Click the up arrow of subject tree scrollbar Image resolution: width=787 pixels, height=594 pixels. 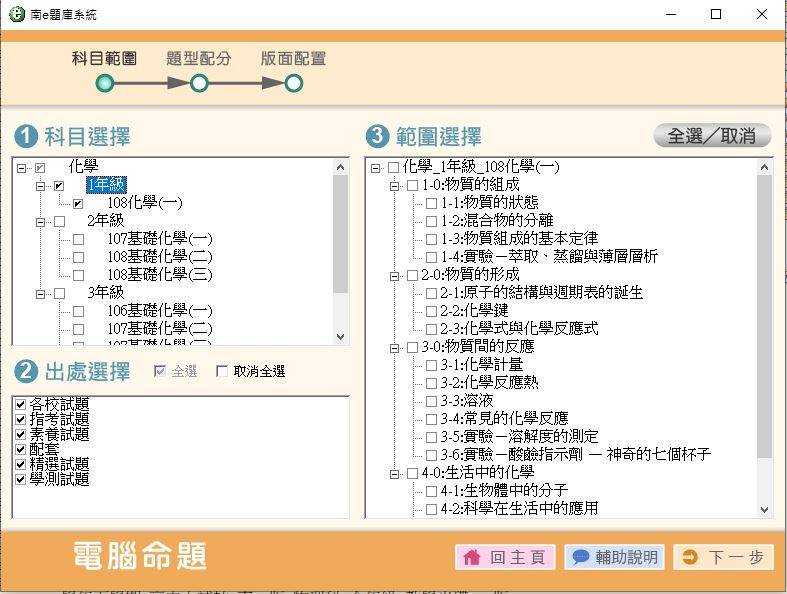pyautogui.click(x=341, y=167)
